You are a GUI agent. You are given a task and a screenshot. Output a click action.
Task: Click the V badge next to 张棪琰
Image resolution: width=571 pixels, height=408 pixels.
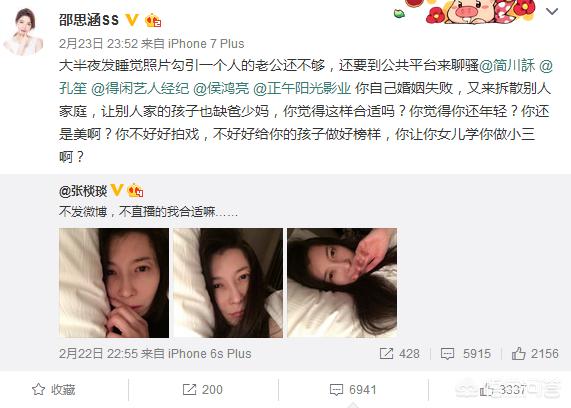(117, 190)
